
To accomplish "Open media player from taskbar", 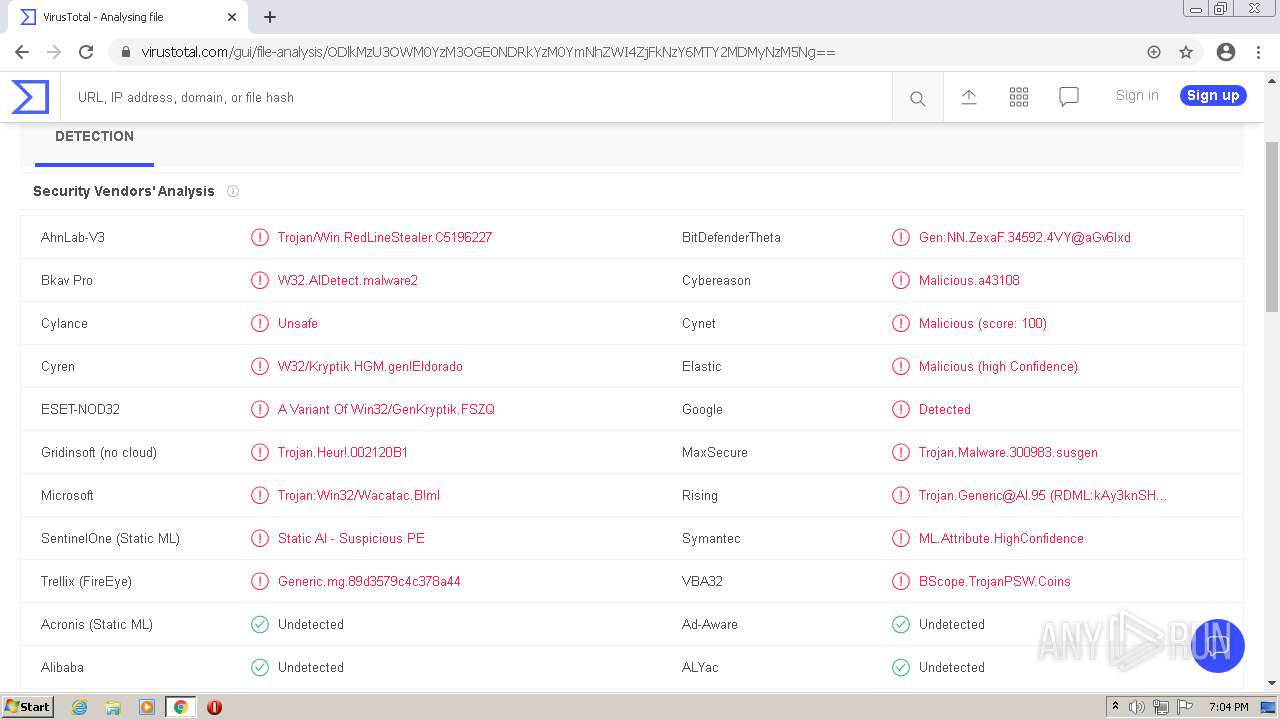I will 147,707.
